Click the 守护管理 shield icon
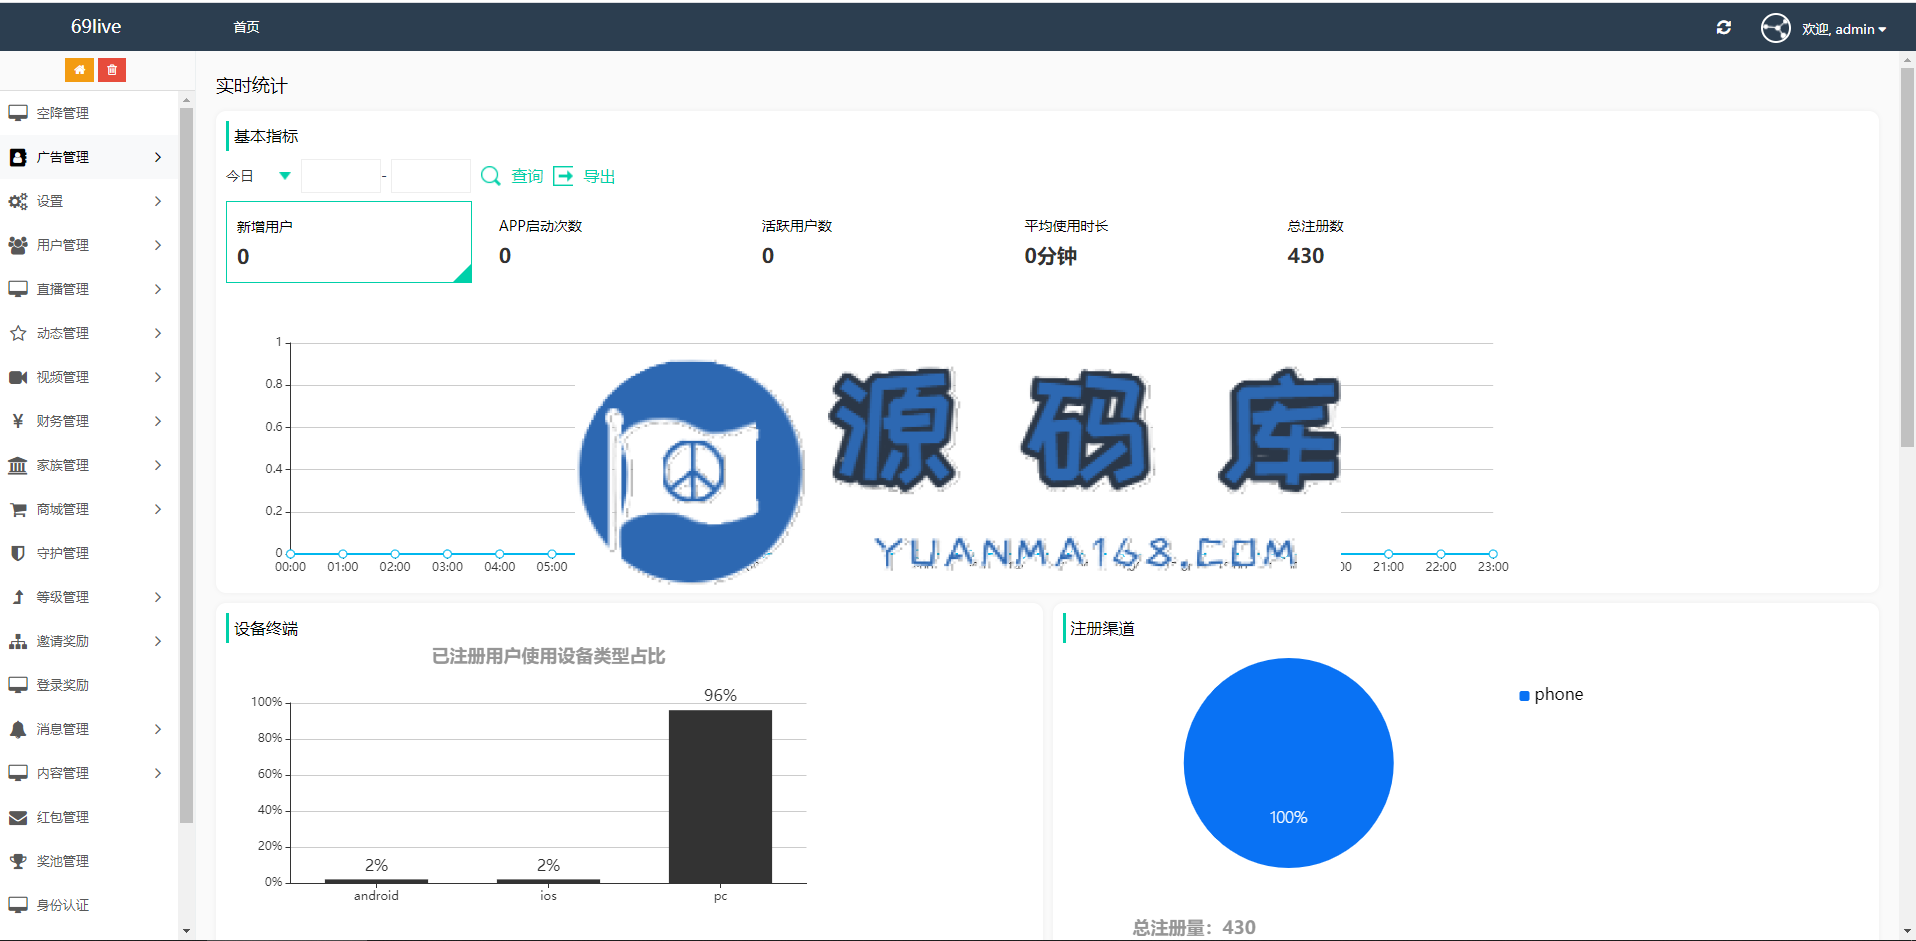The image size is (1916, 941). [18, 553]
